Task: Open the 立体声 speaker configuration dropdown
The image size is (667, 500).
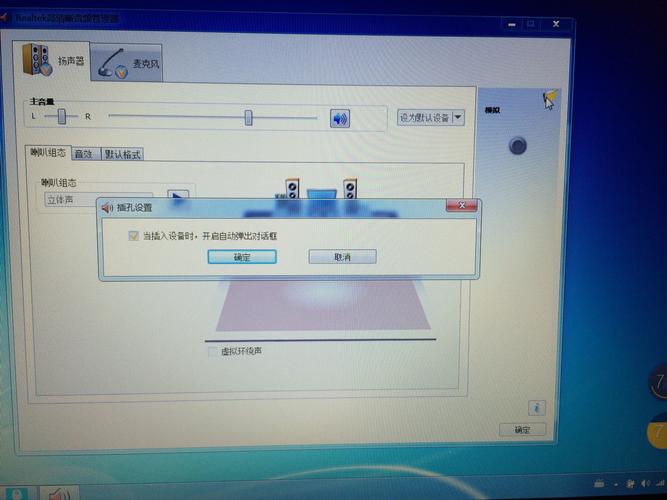Action: 97,199
